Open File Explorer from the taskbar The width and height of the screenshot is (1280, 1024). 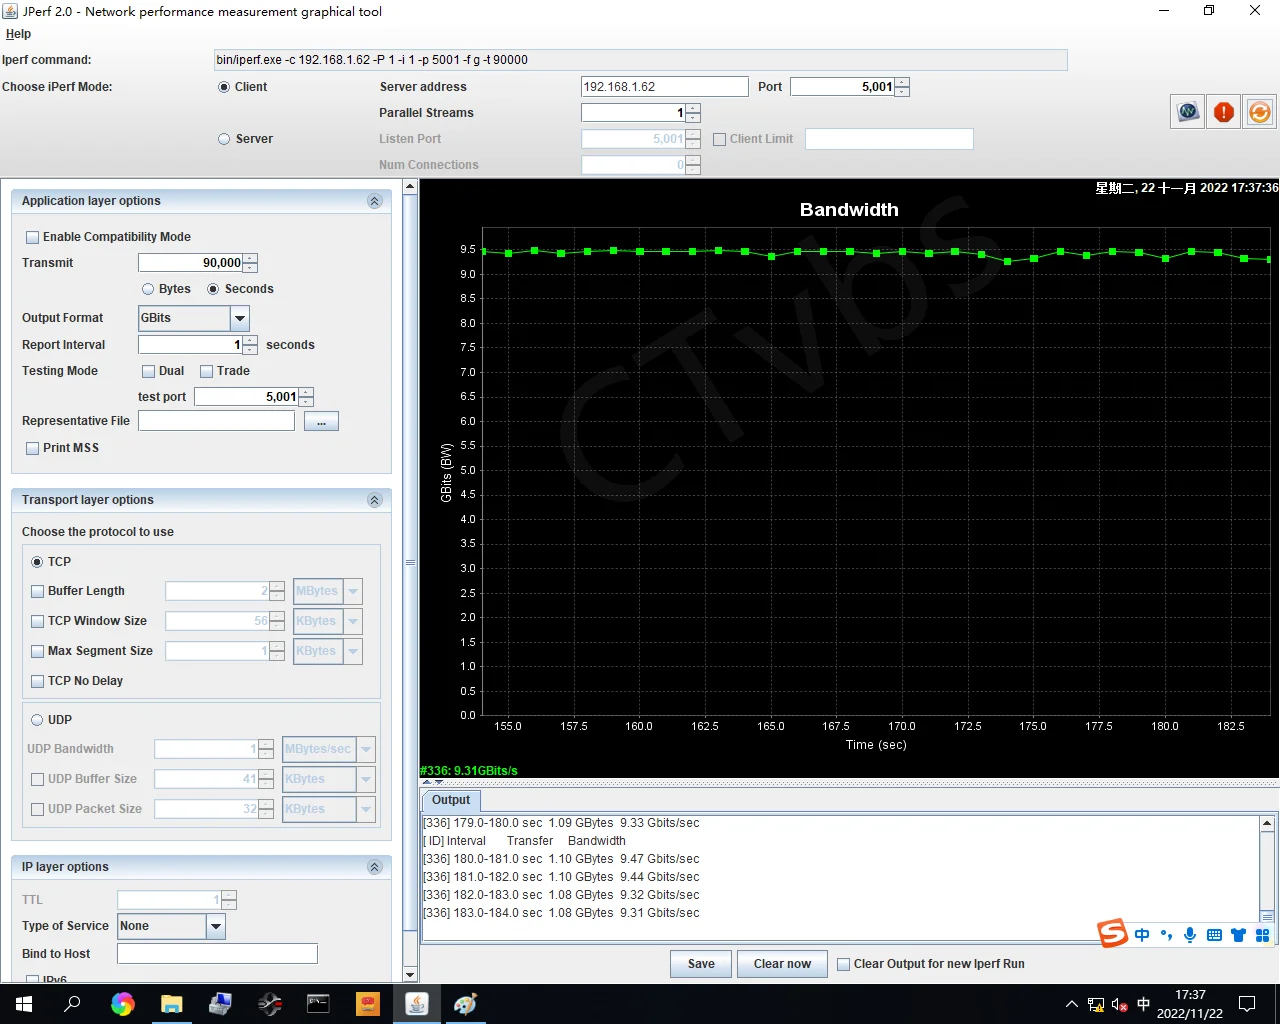tap(172, 1004)
